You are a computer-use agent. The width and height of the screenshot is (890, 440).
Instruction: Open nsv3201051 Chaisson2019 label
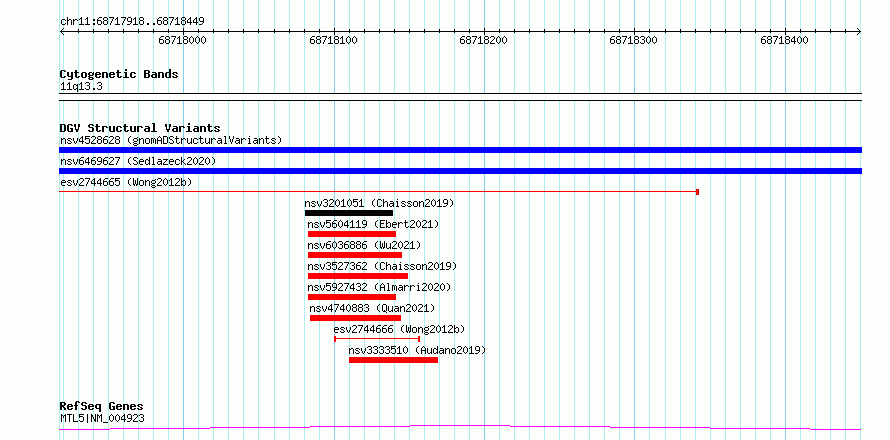pyautogui.click(x=379, y=203)
